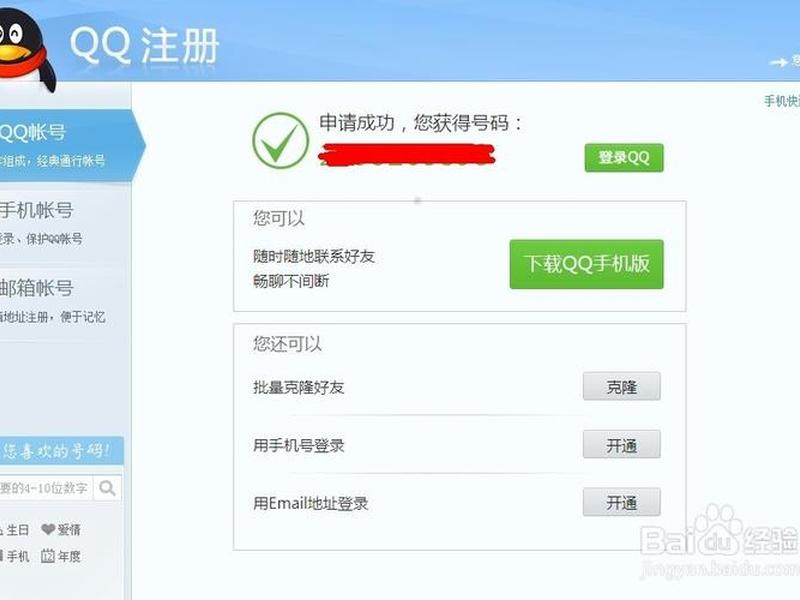The height and width of the screenshot is (600, 800).
Task: Click the QQ注册 page title
Action: (x=144, y=46)
